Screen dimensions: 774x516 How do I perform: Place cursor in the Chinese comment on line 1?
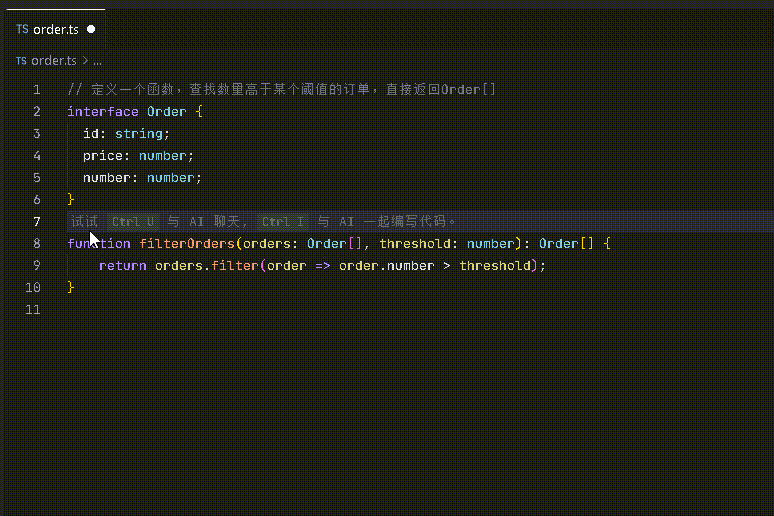250,90
